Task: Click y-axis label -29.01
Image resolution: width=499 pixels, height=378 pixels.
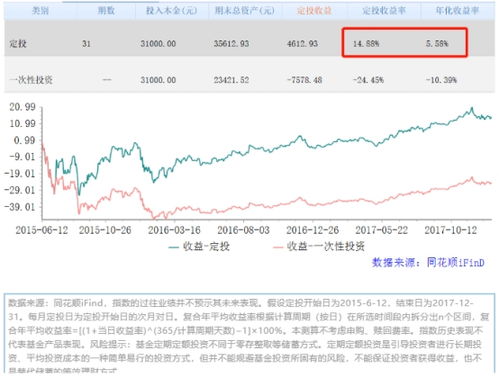Action: point(20,190)
